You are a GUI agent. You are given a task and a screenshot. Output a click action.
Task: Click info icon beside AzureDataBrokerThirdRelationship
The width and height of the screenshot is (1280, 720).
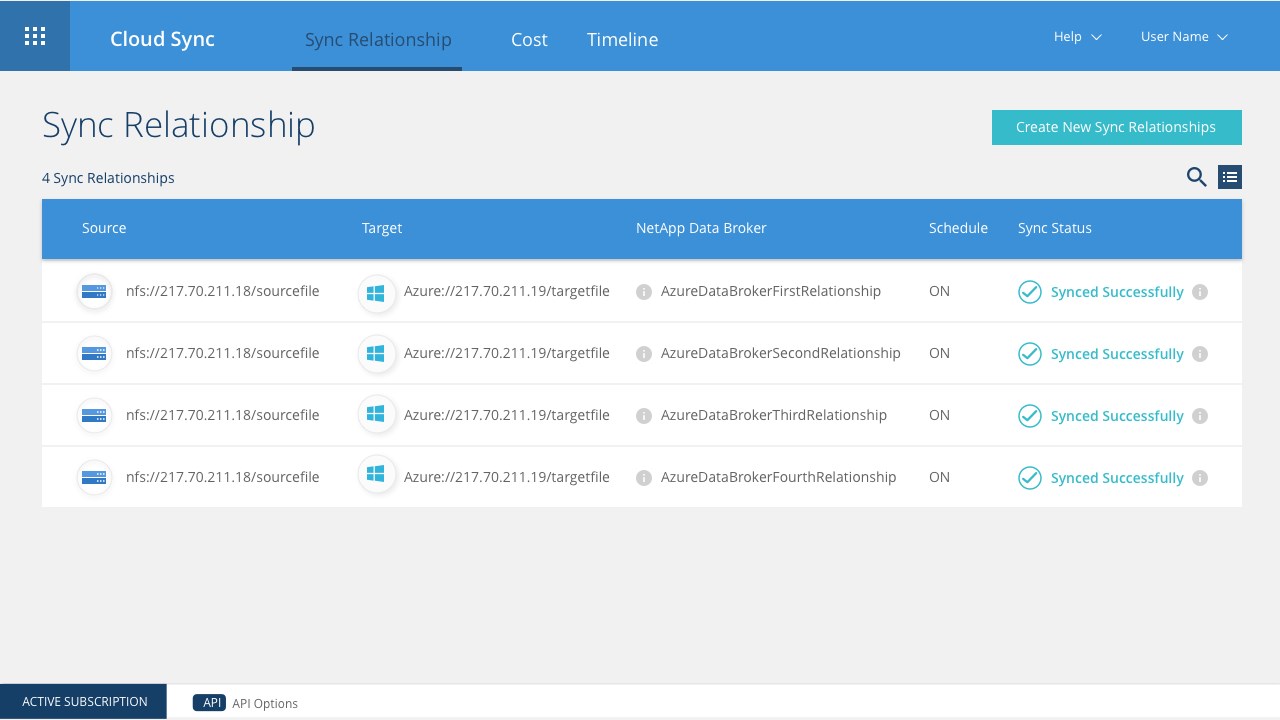pyautogui.click(x=644, y=416)
